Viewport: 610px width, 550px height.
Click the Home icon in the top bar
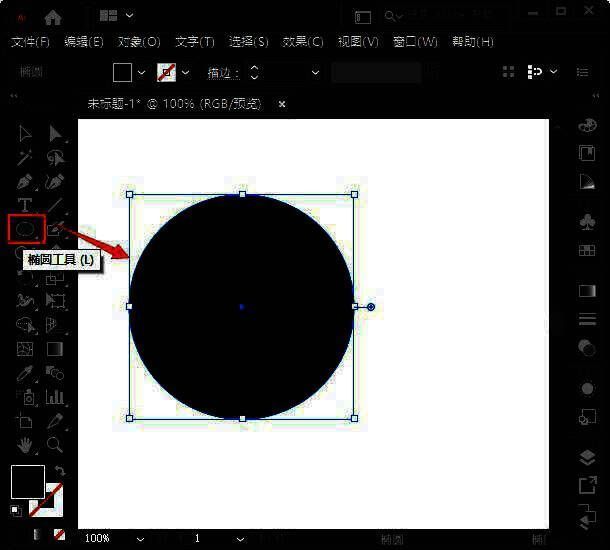point(53,16)
